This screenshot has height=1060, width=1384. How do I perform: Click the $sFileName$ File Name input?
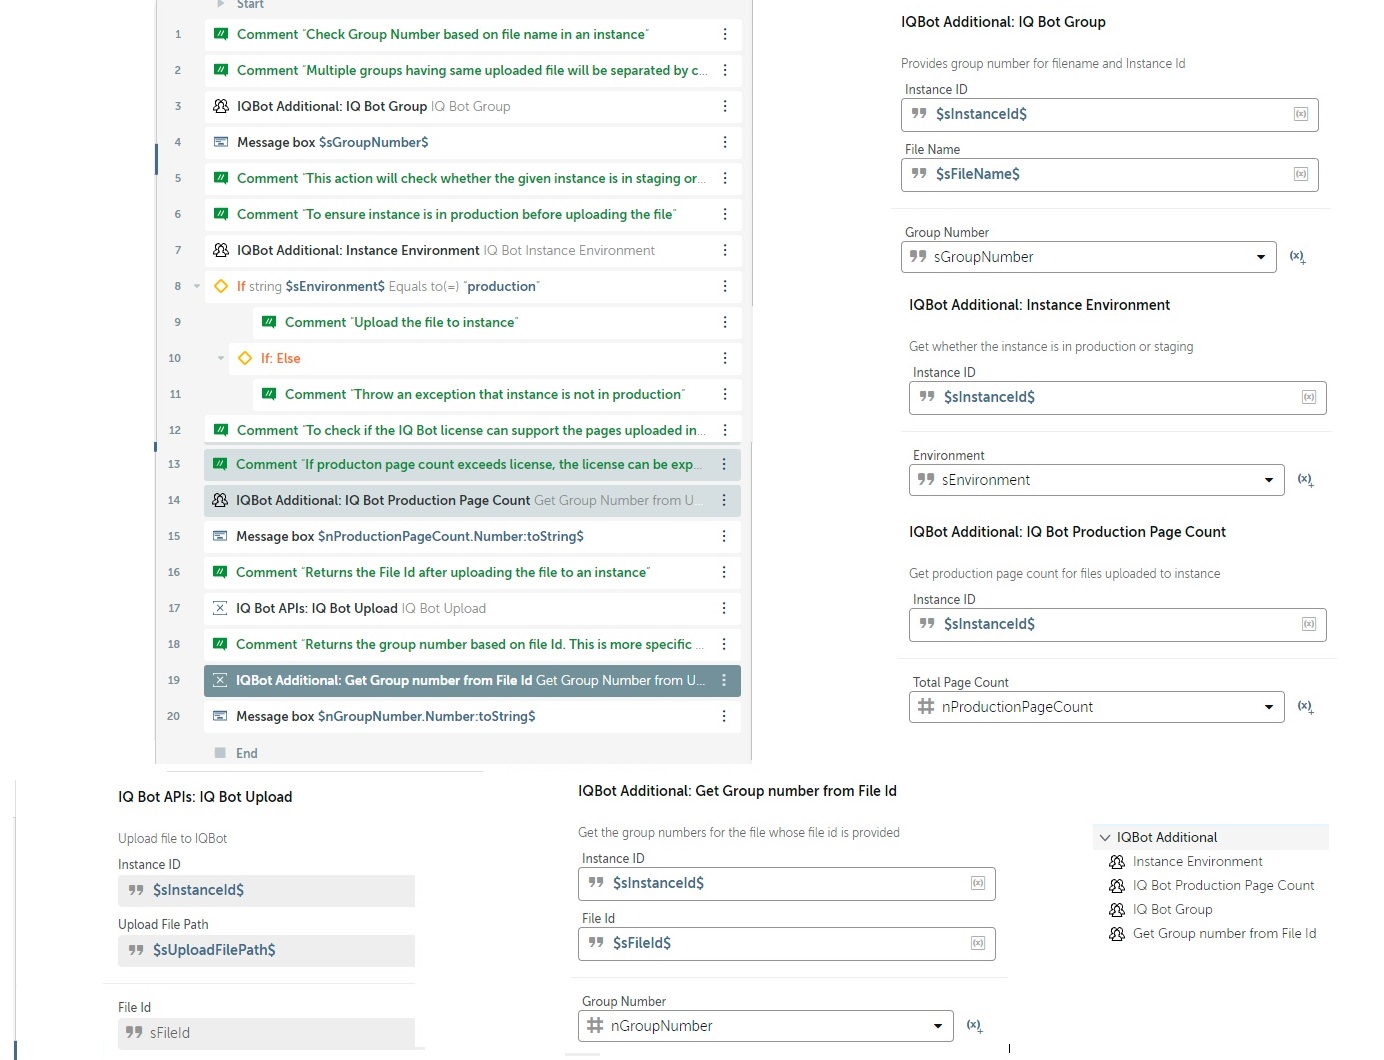coord(1110,174)
